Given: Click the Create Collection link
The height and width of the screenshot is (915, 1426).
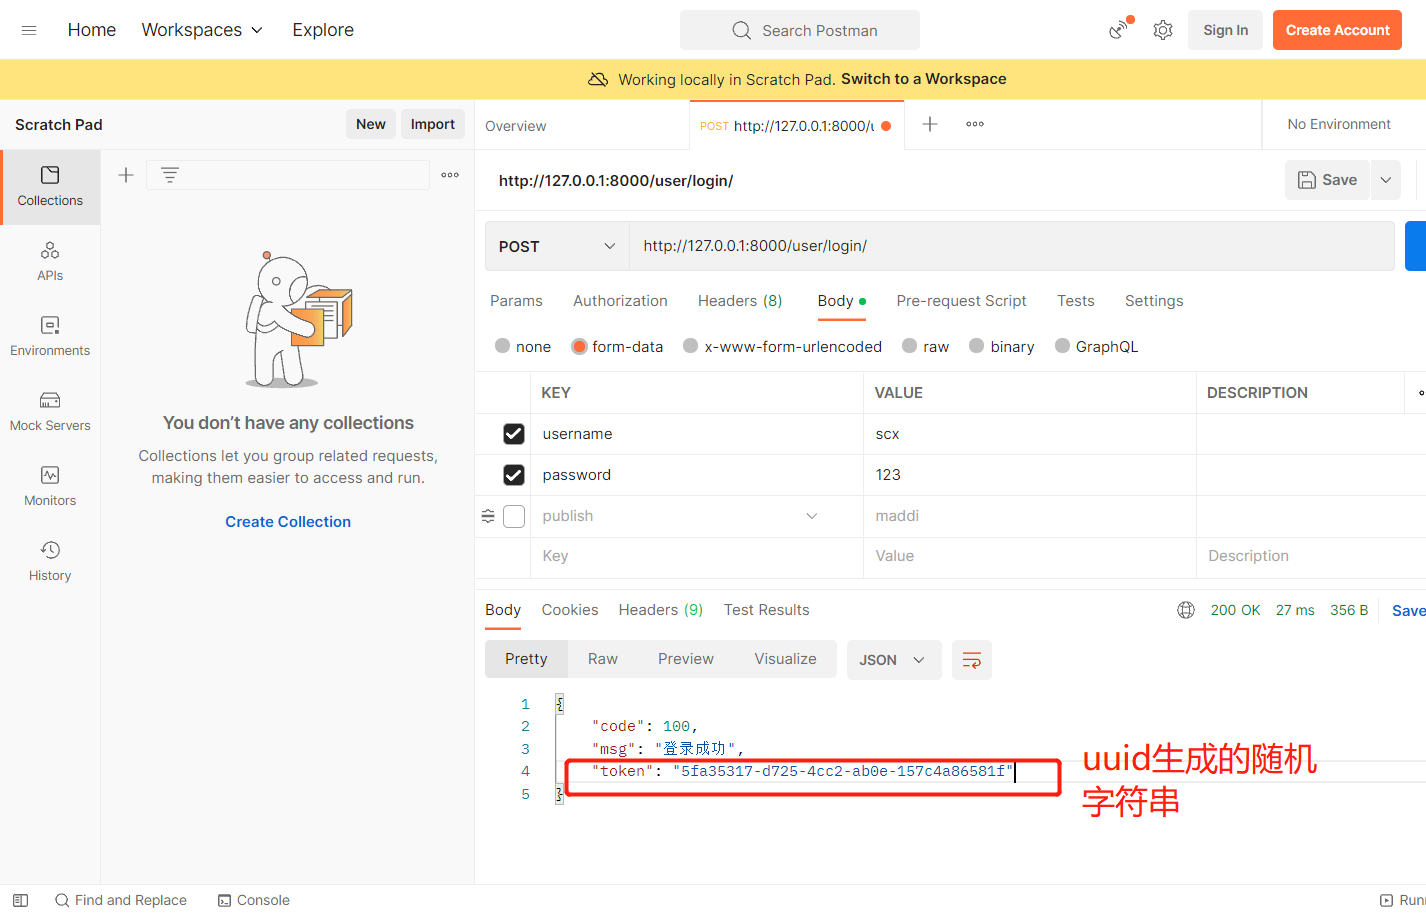Looking at the screenshot, I should pos(288,522).
